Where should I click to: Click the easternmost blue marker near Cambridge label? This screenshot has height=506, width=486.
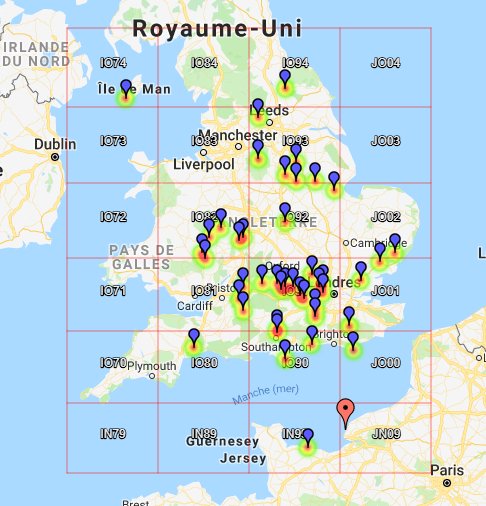tap(395, 243)
